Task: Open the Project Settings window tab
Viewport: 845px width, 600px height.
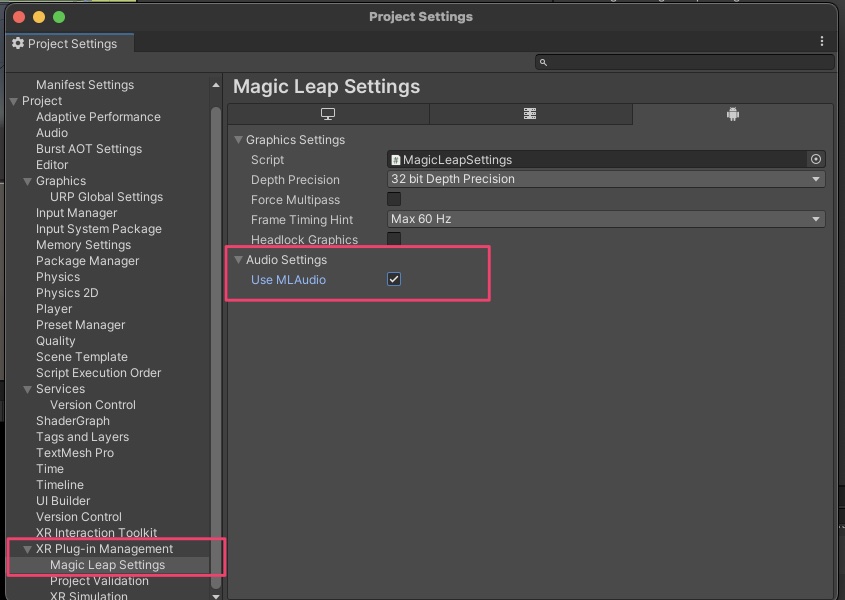Action: (x=70, y=44)
